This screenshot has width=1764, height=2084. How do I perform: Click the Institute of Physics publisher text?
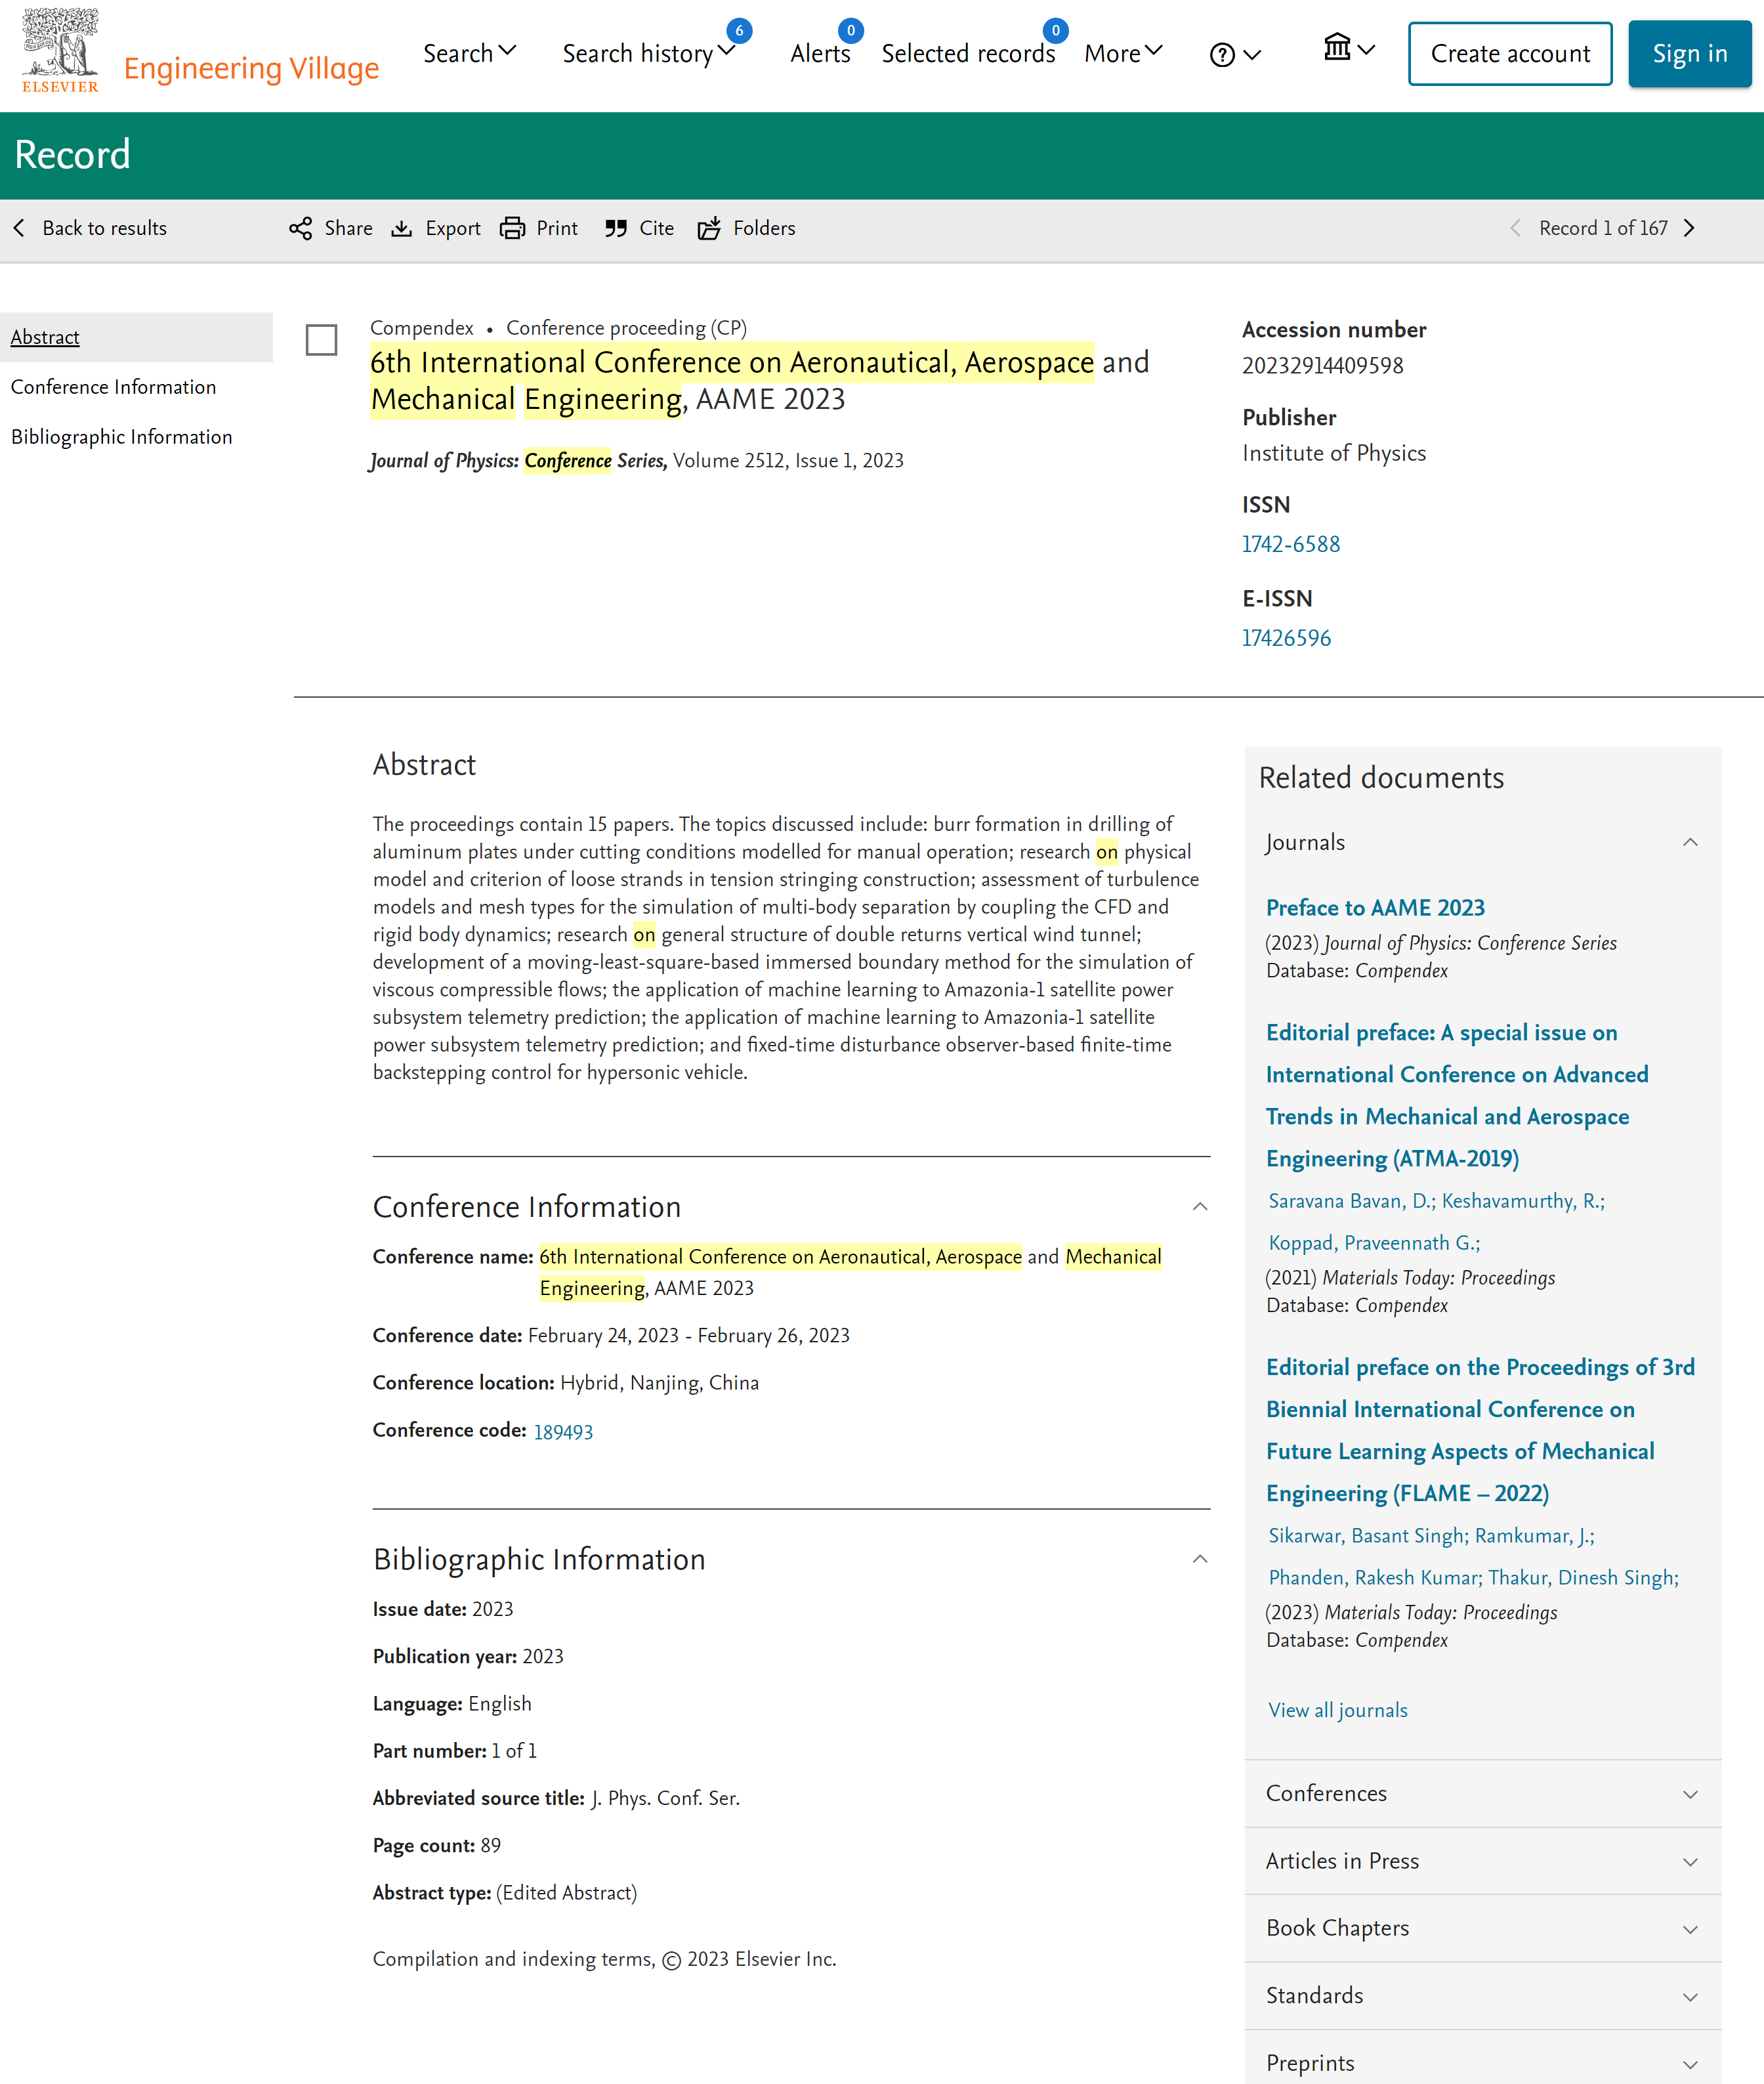(1334, 454)
